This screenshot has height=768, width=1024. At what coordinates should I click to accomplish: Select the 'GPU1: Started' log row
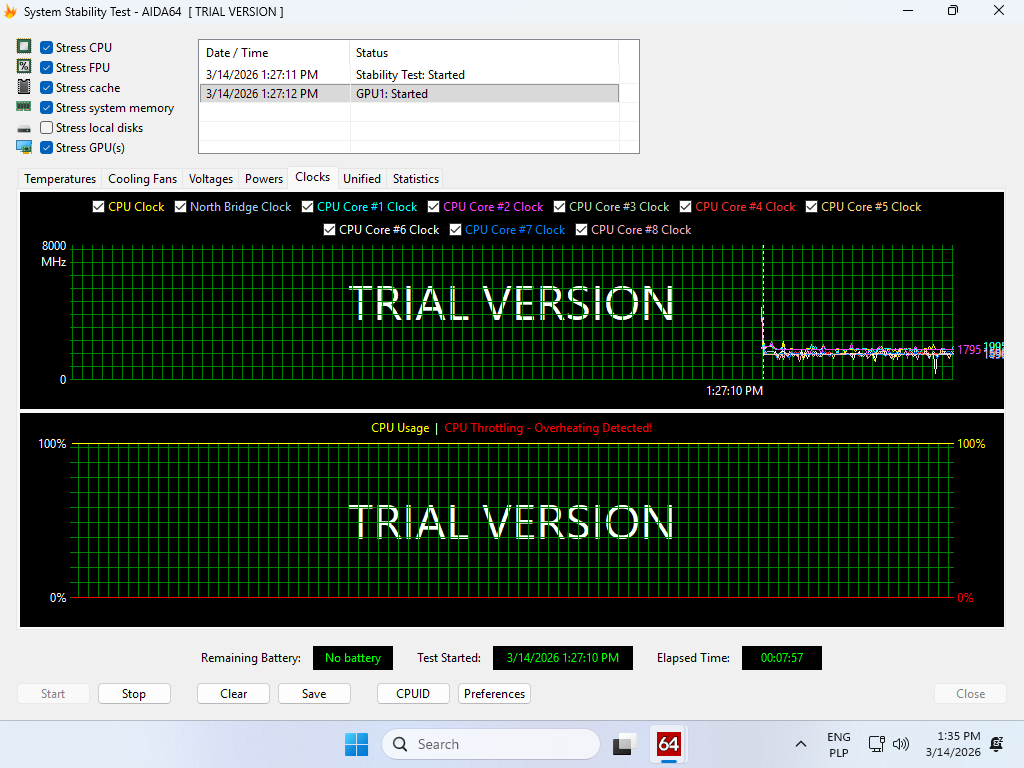pyautogui.click(x=409, y=93)
